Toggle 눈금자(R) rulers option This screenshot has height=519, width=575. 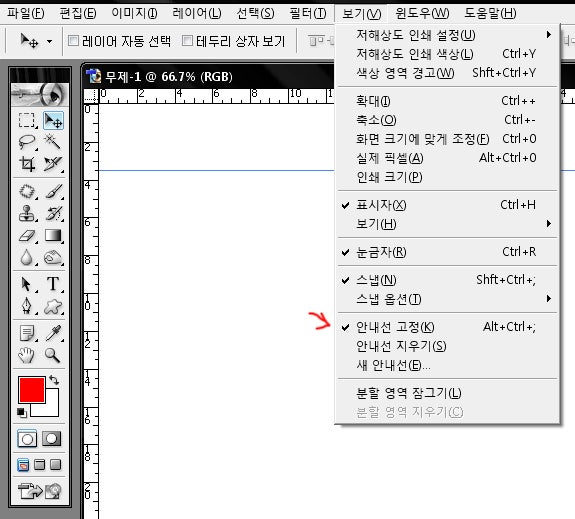(x=447, y=252)
